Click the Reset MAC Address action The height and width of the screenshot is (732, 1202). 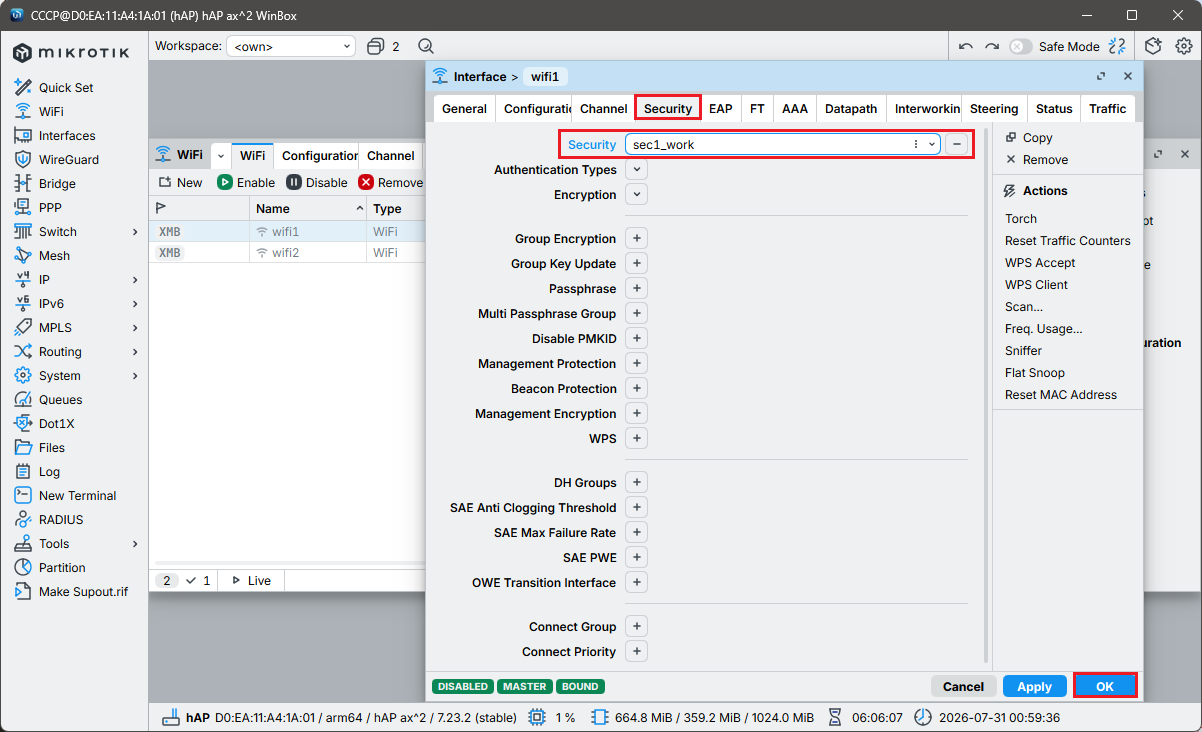[1060, 394]
